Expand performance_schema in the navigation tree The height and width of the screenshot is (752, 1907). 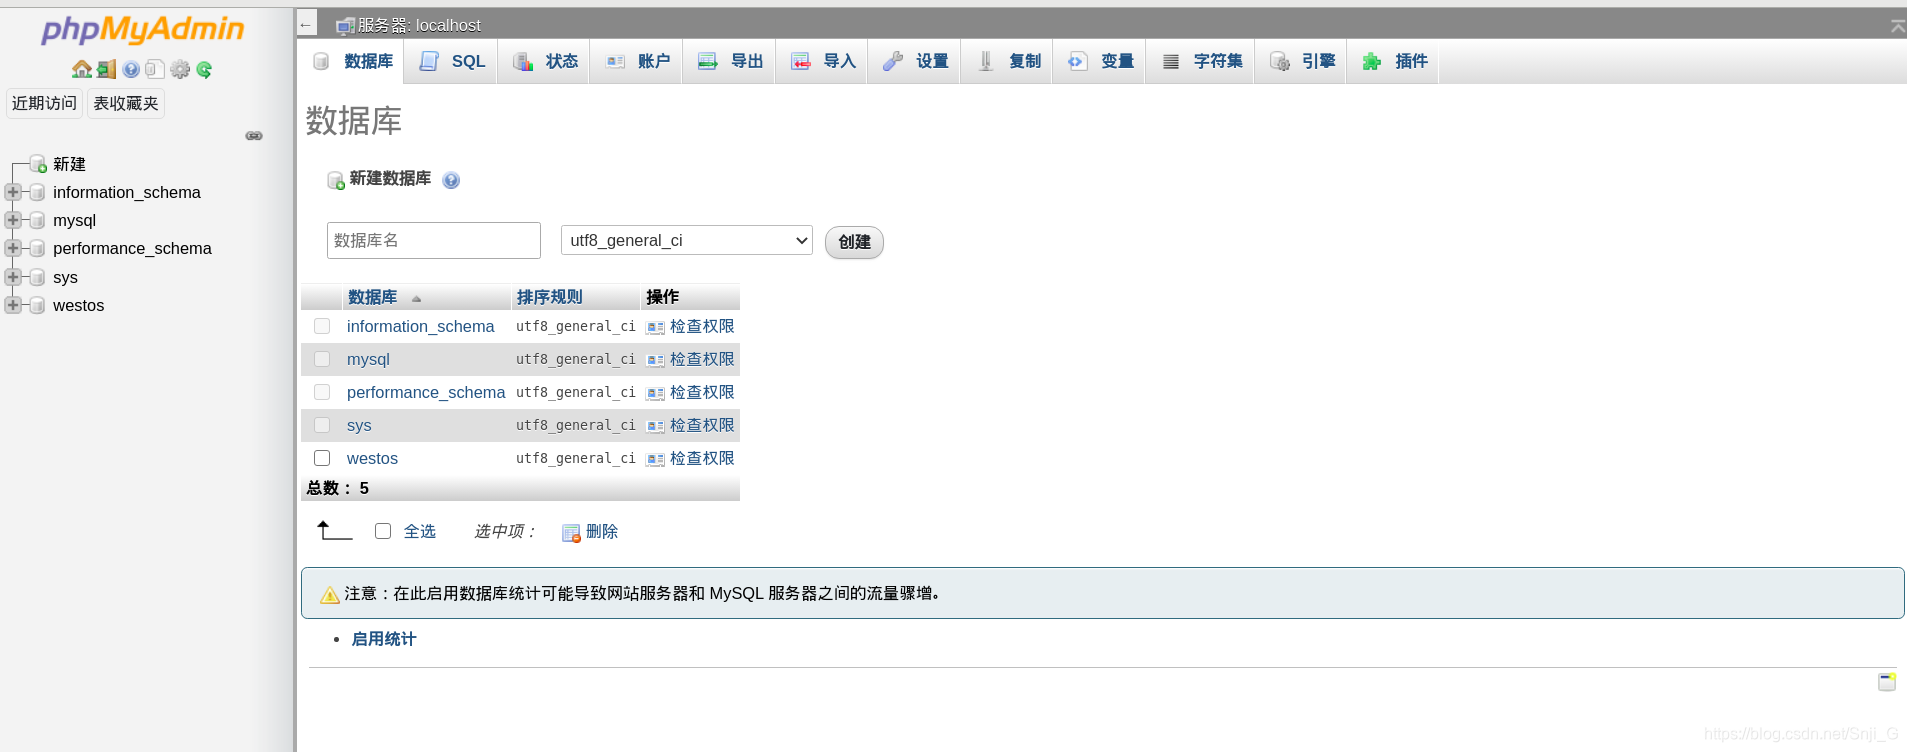pyautogui.click(x=13, y=248)
